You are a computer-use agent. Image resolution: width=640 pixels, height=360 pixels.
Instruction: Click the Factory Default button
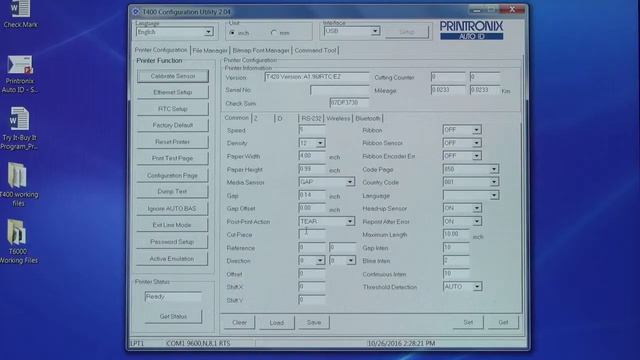[173, 125]
